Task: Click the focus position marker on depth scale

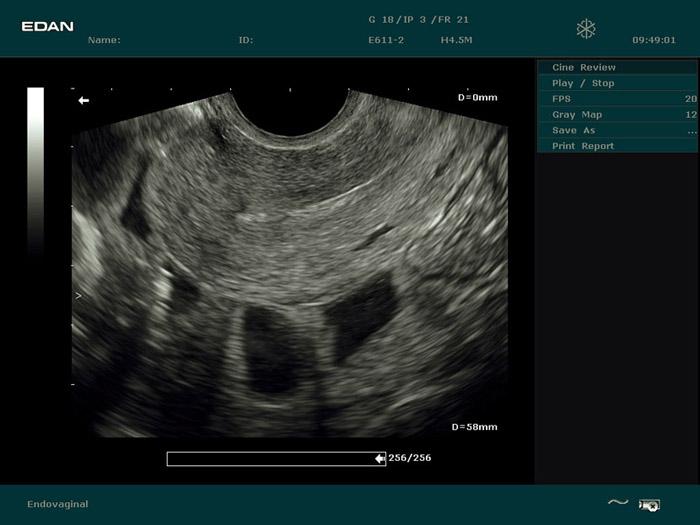Action: click(x=80, y=296)
